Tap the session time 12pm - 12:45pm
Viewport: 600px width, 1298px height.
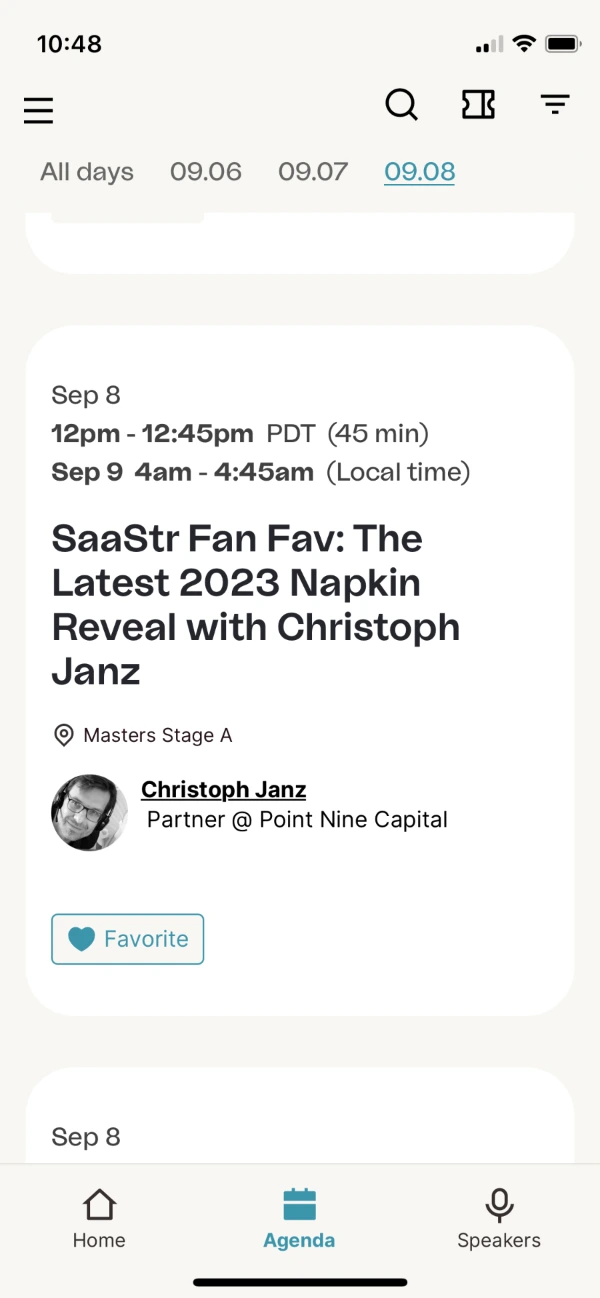click(152, 434)
